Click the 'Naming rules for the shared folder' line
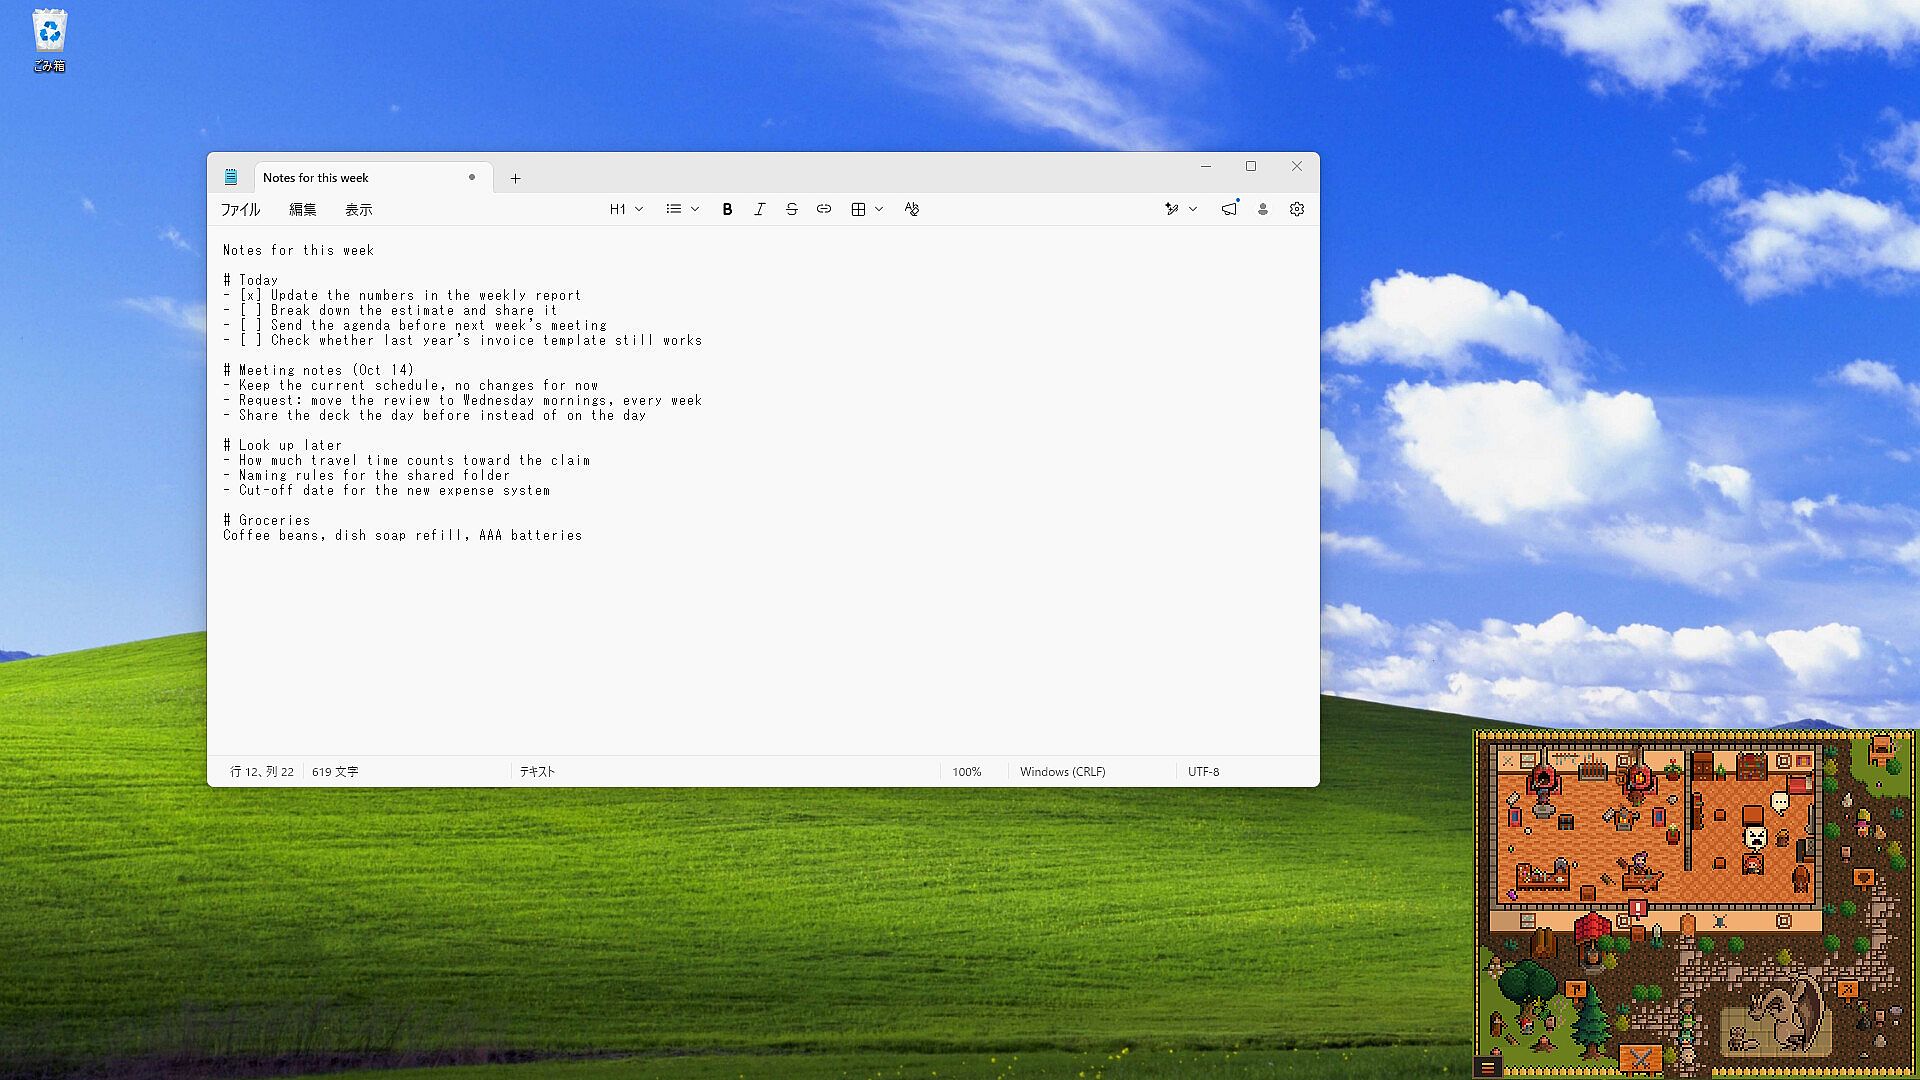 [367, 475]
